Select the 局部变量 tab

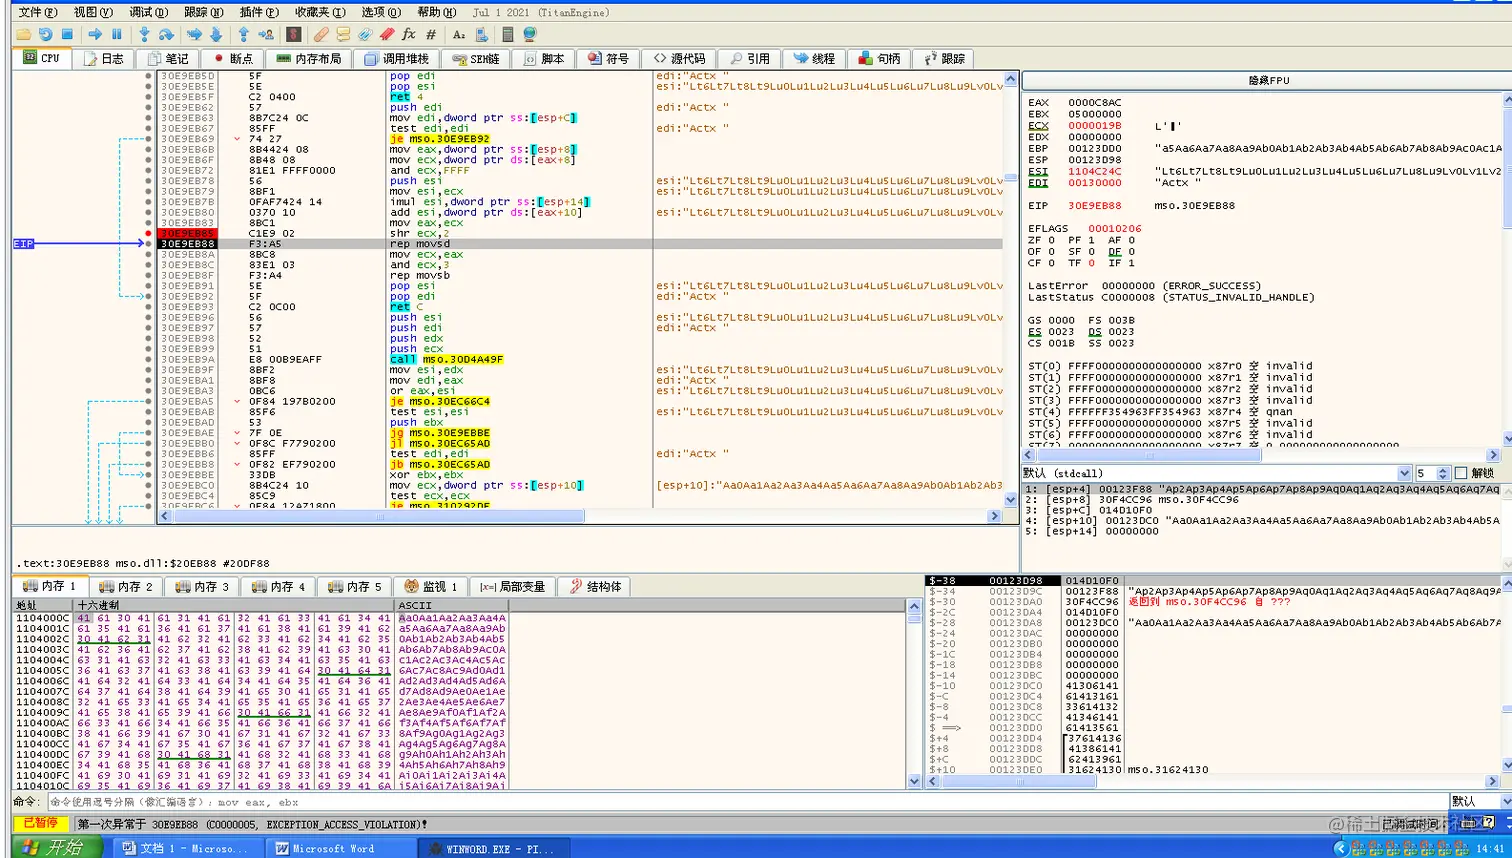click(512, 586)
